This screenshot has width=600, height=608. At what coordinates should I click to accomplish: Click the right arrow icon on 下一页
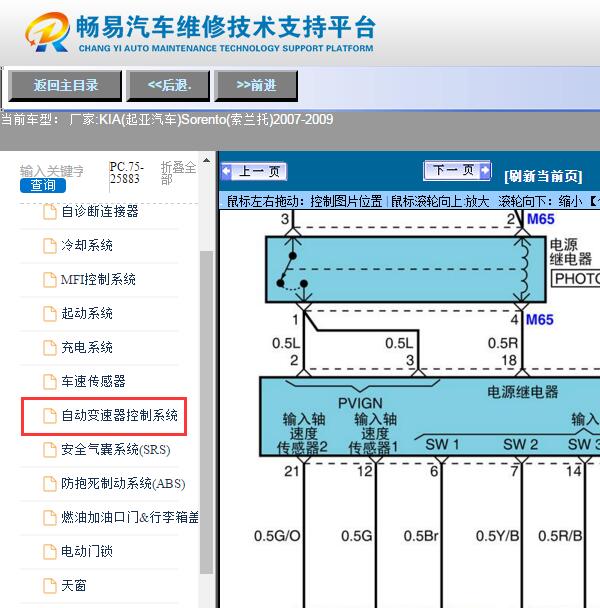click(485, 171)
